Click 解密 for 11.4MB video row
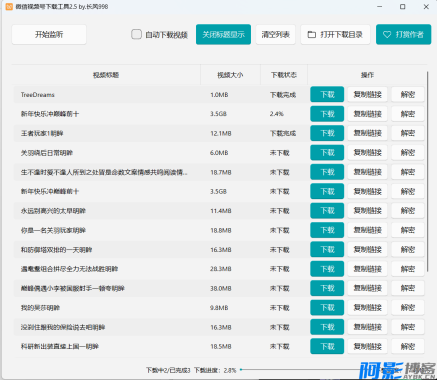Screen dimensions: 437x380 [408, 211]
